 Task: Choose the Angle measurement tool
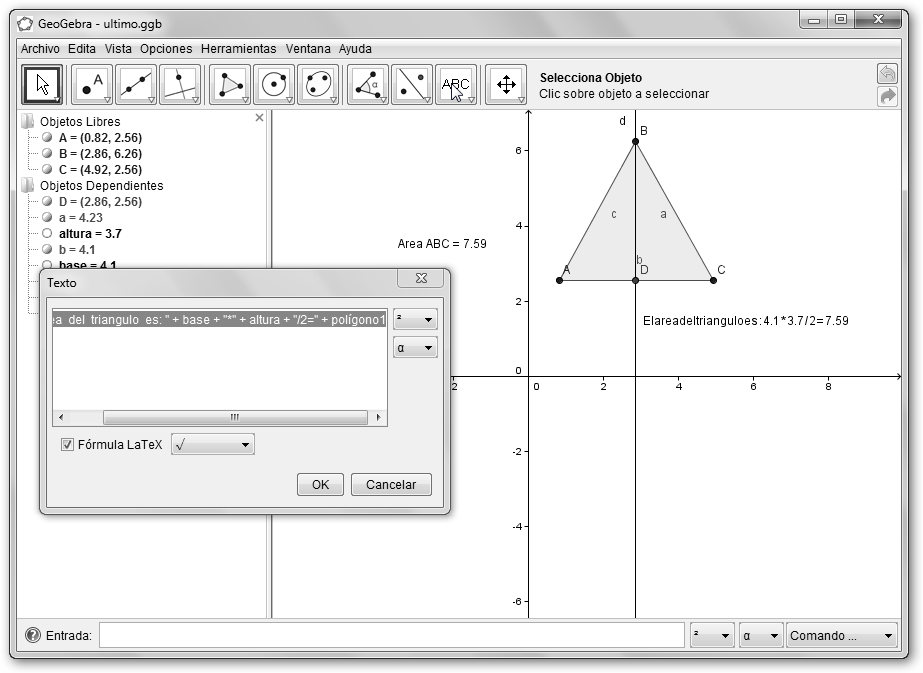pyautogui.click(x=367, y=85)
